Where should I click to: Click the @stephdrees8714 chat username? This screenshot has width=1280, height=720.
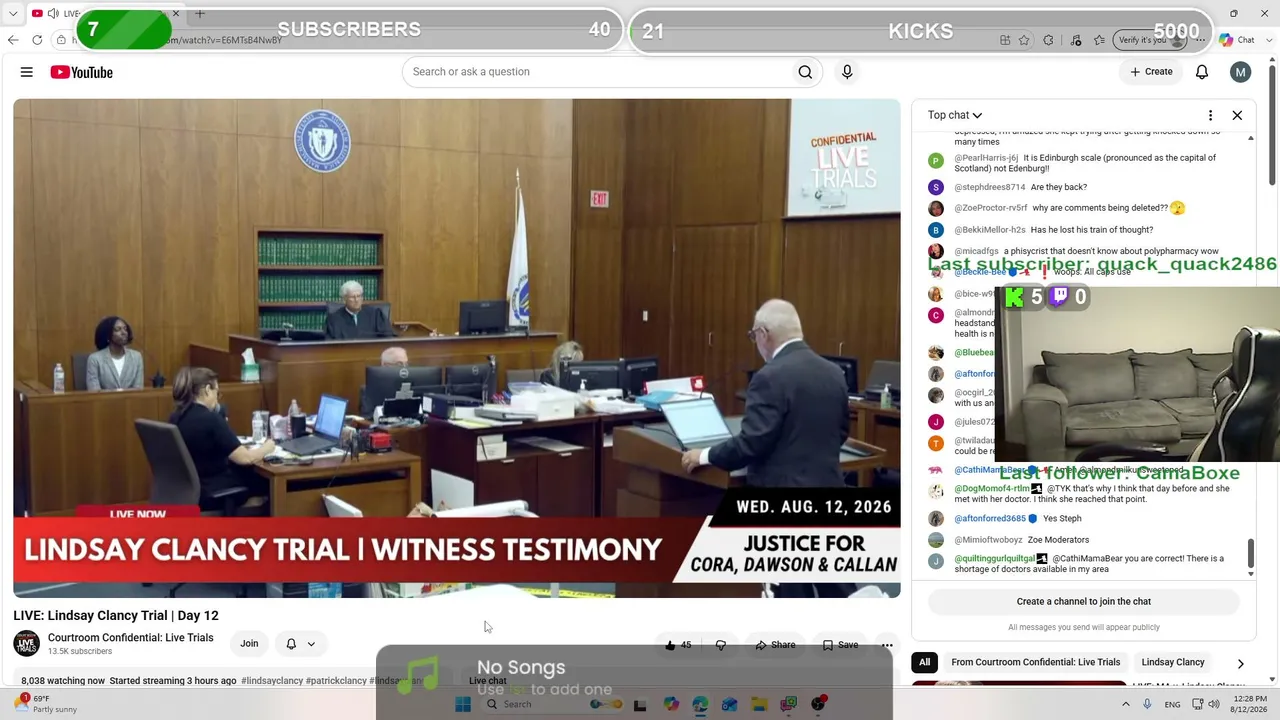click(x=990, y=187)
